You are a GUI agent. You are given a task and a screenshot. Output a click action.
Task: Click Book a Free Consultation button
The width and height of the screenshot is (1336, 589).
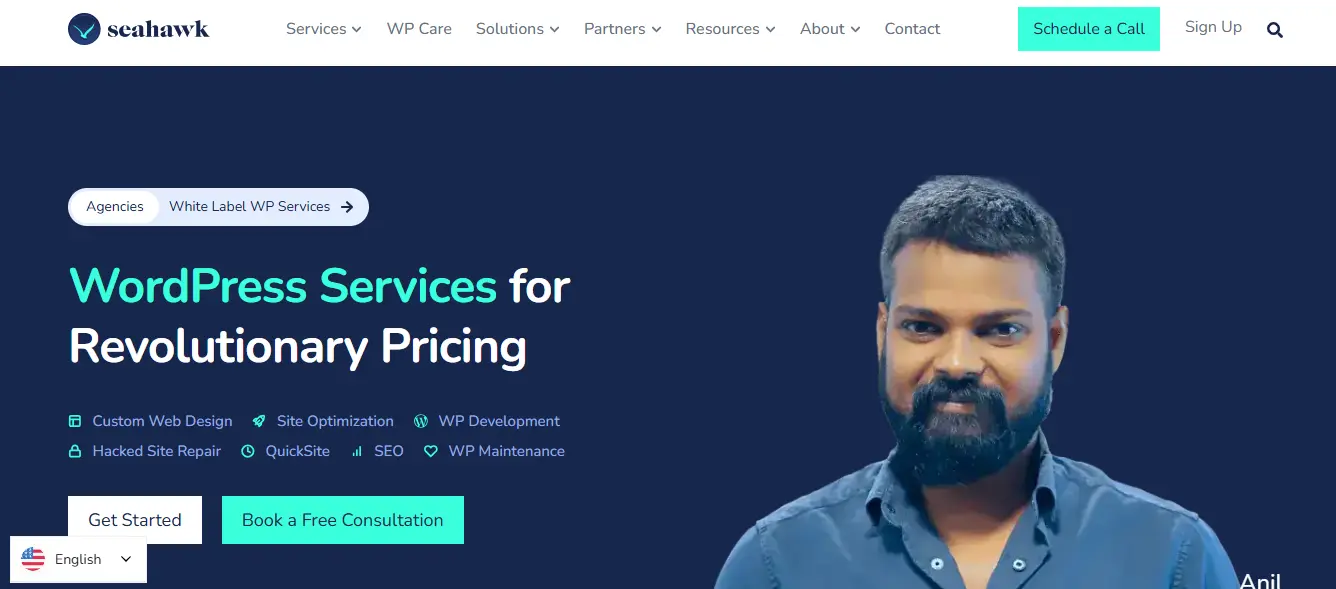click(343, 520)
